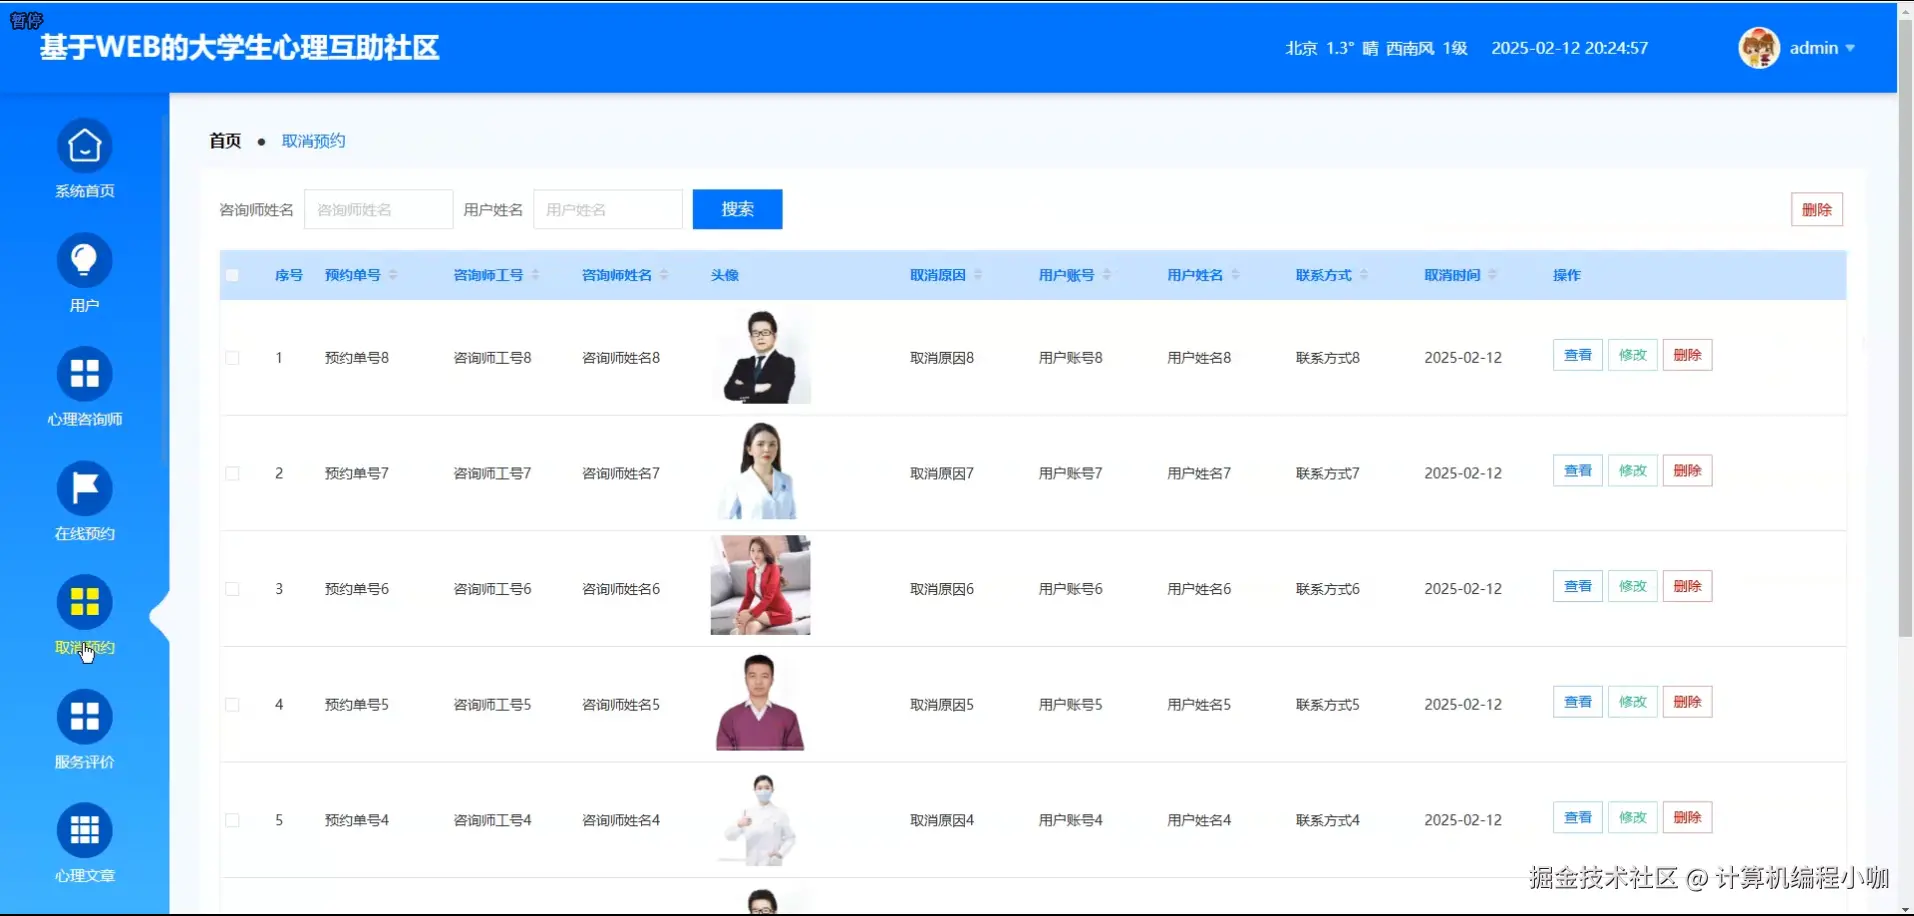This screenshot has width=1914, height=916.
Task: Click the 搜索 search button
Action: [737, 209]
